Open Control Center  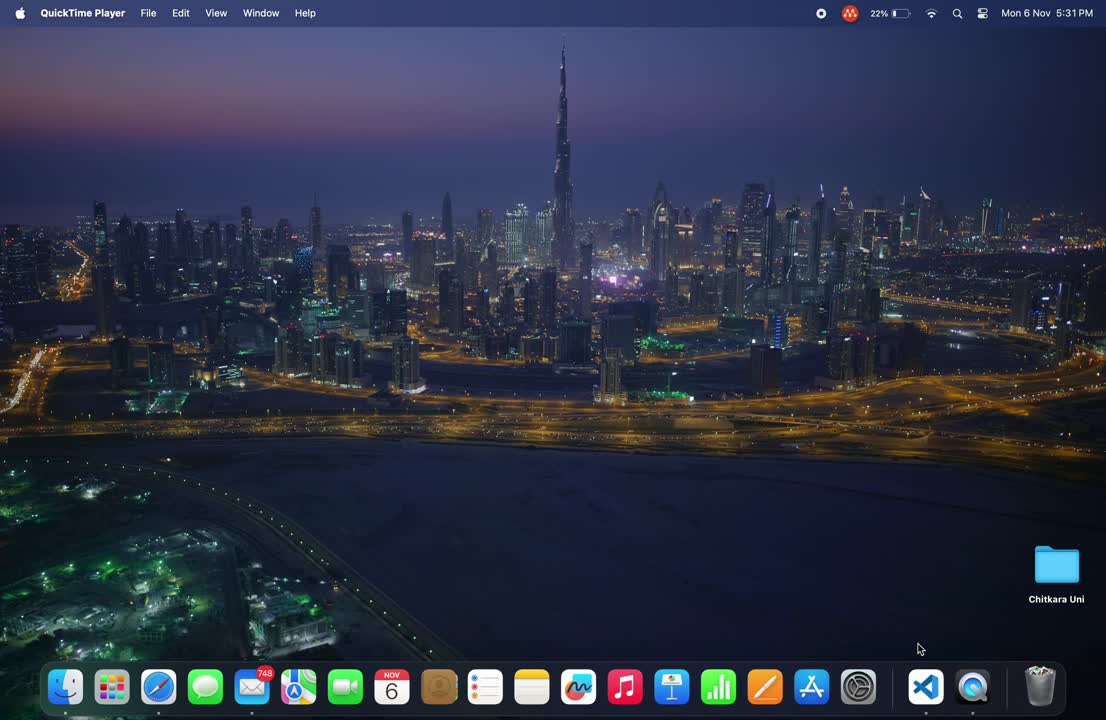(983, 13)
